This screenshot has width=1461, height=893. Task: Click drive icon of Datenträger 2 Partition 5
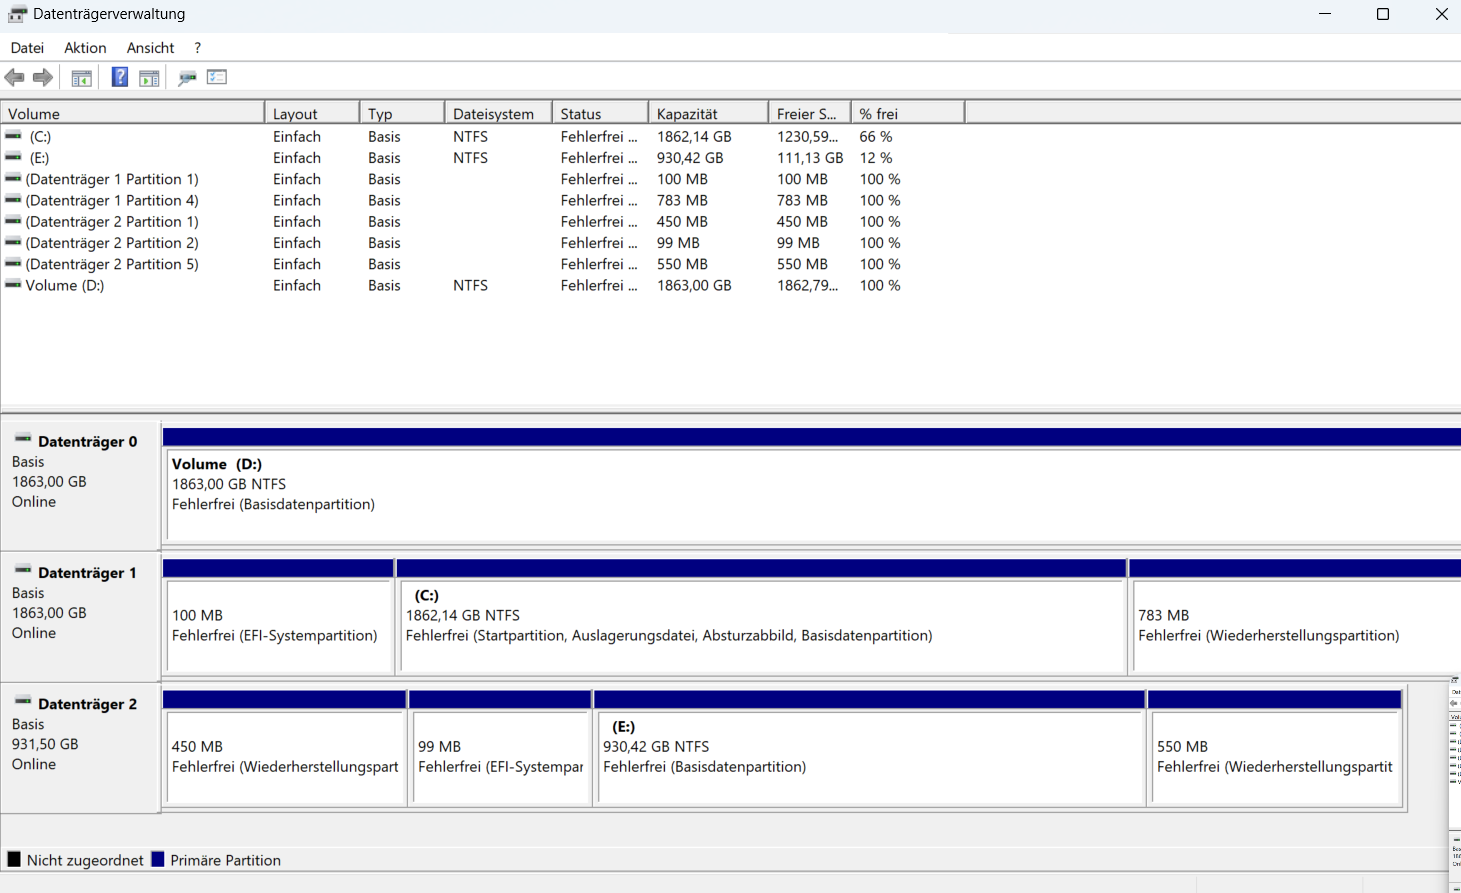click(x=13, y=263)
